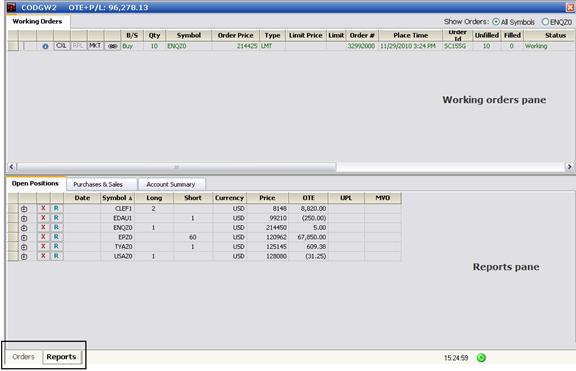Click the green connection status icon
Viewport: 576px width, 371px height.
(481, 357)
